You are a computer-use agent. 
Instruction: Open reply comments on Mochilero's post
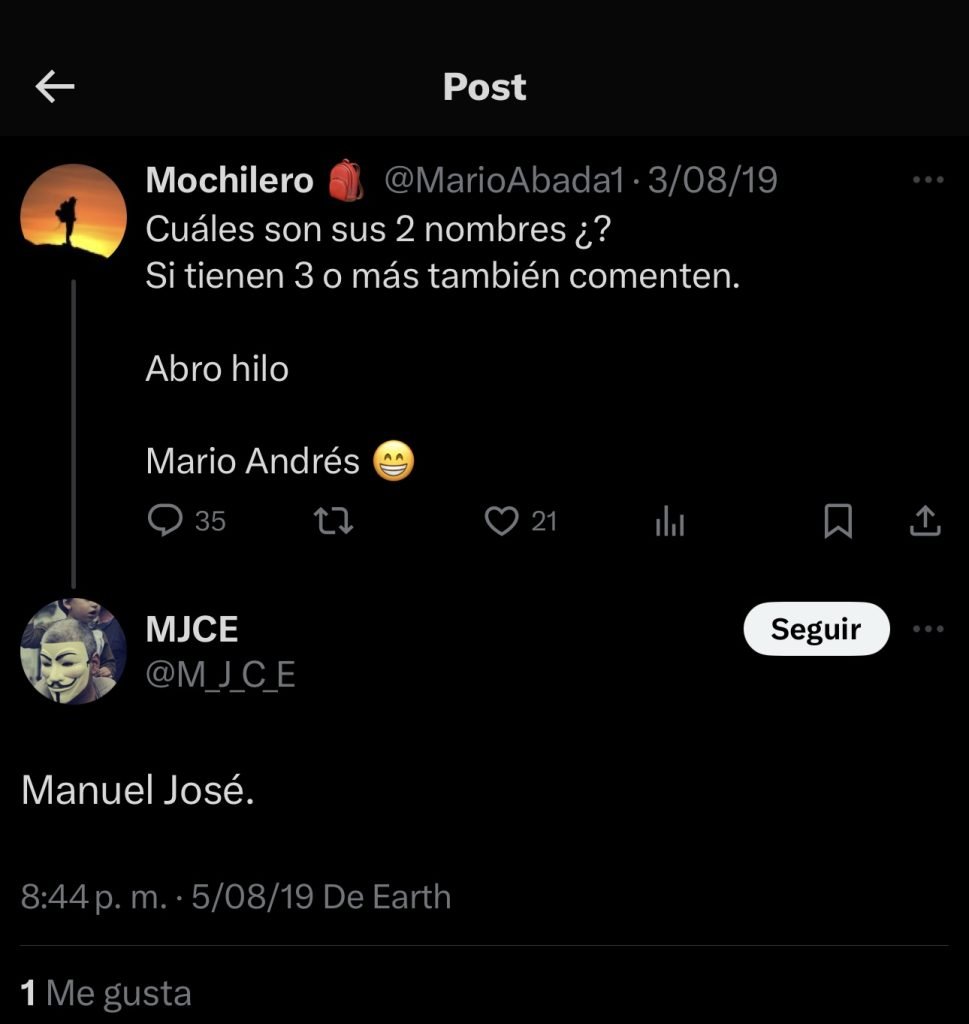(x=165, y=520)
